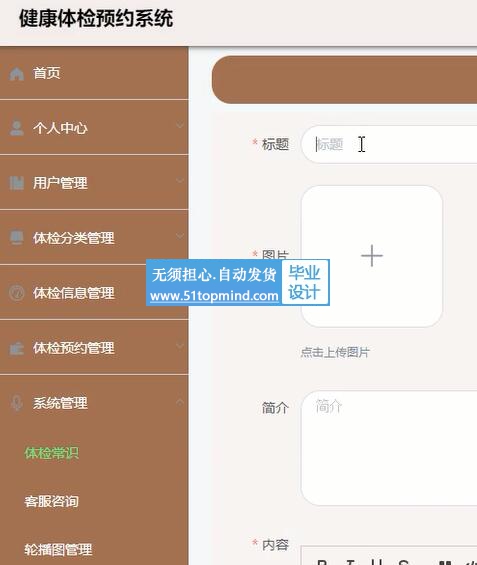This screenshot has height=565, width=477.
Task: Click the icon beside 用户管理
Action: pyautogui.click(x=17, y=183)
